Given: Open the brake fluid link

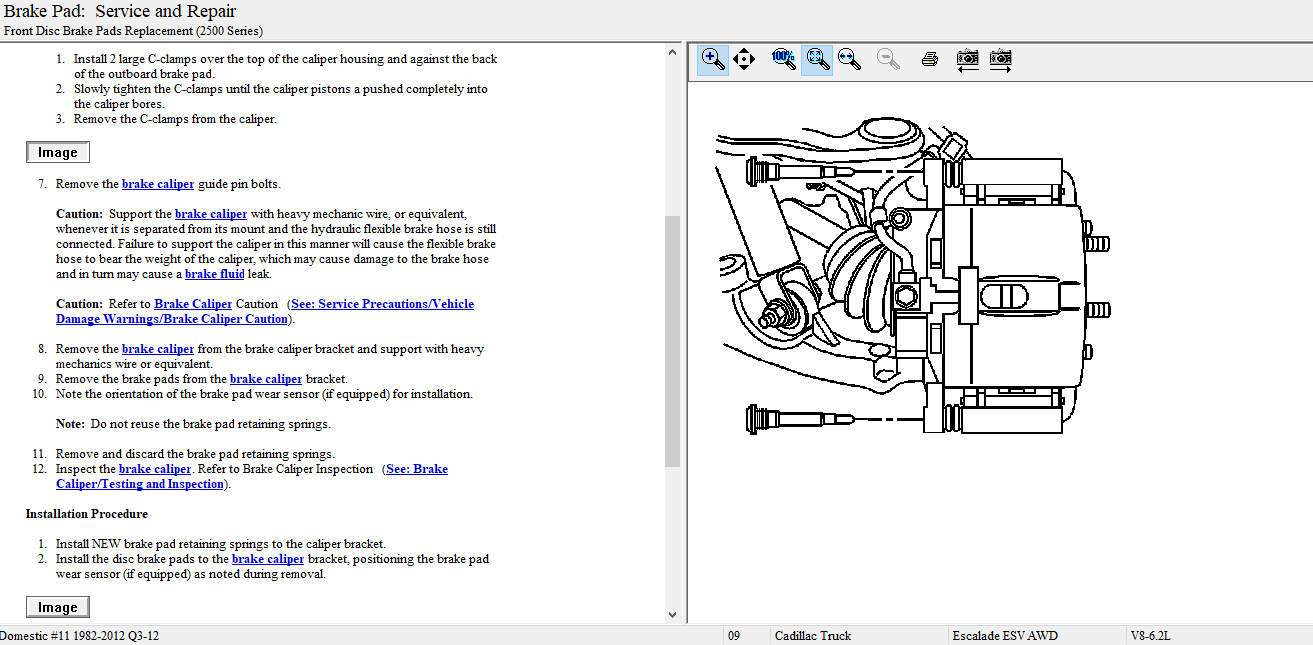Looking at the screenshot, I should (214, 274).
